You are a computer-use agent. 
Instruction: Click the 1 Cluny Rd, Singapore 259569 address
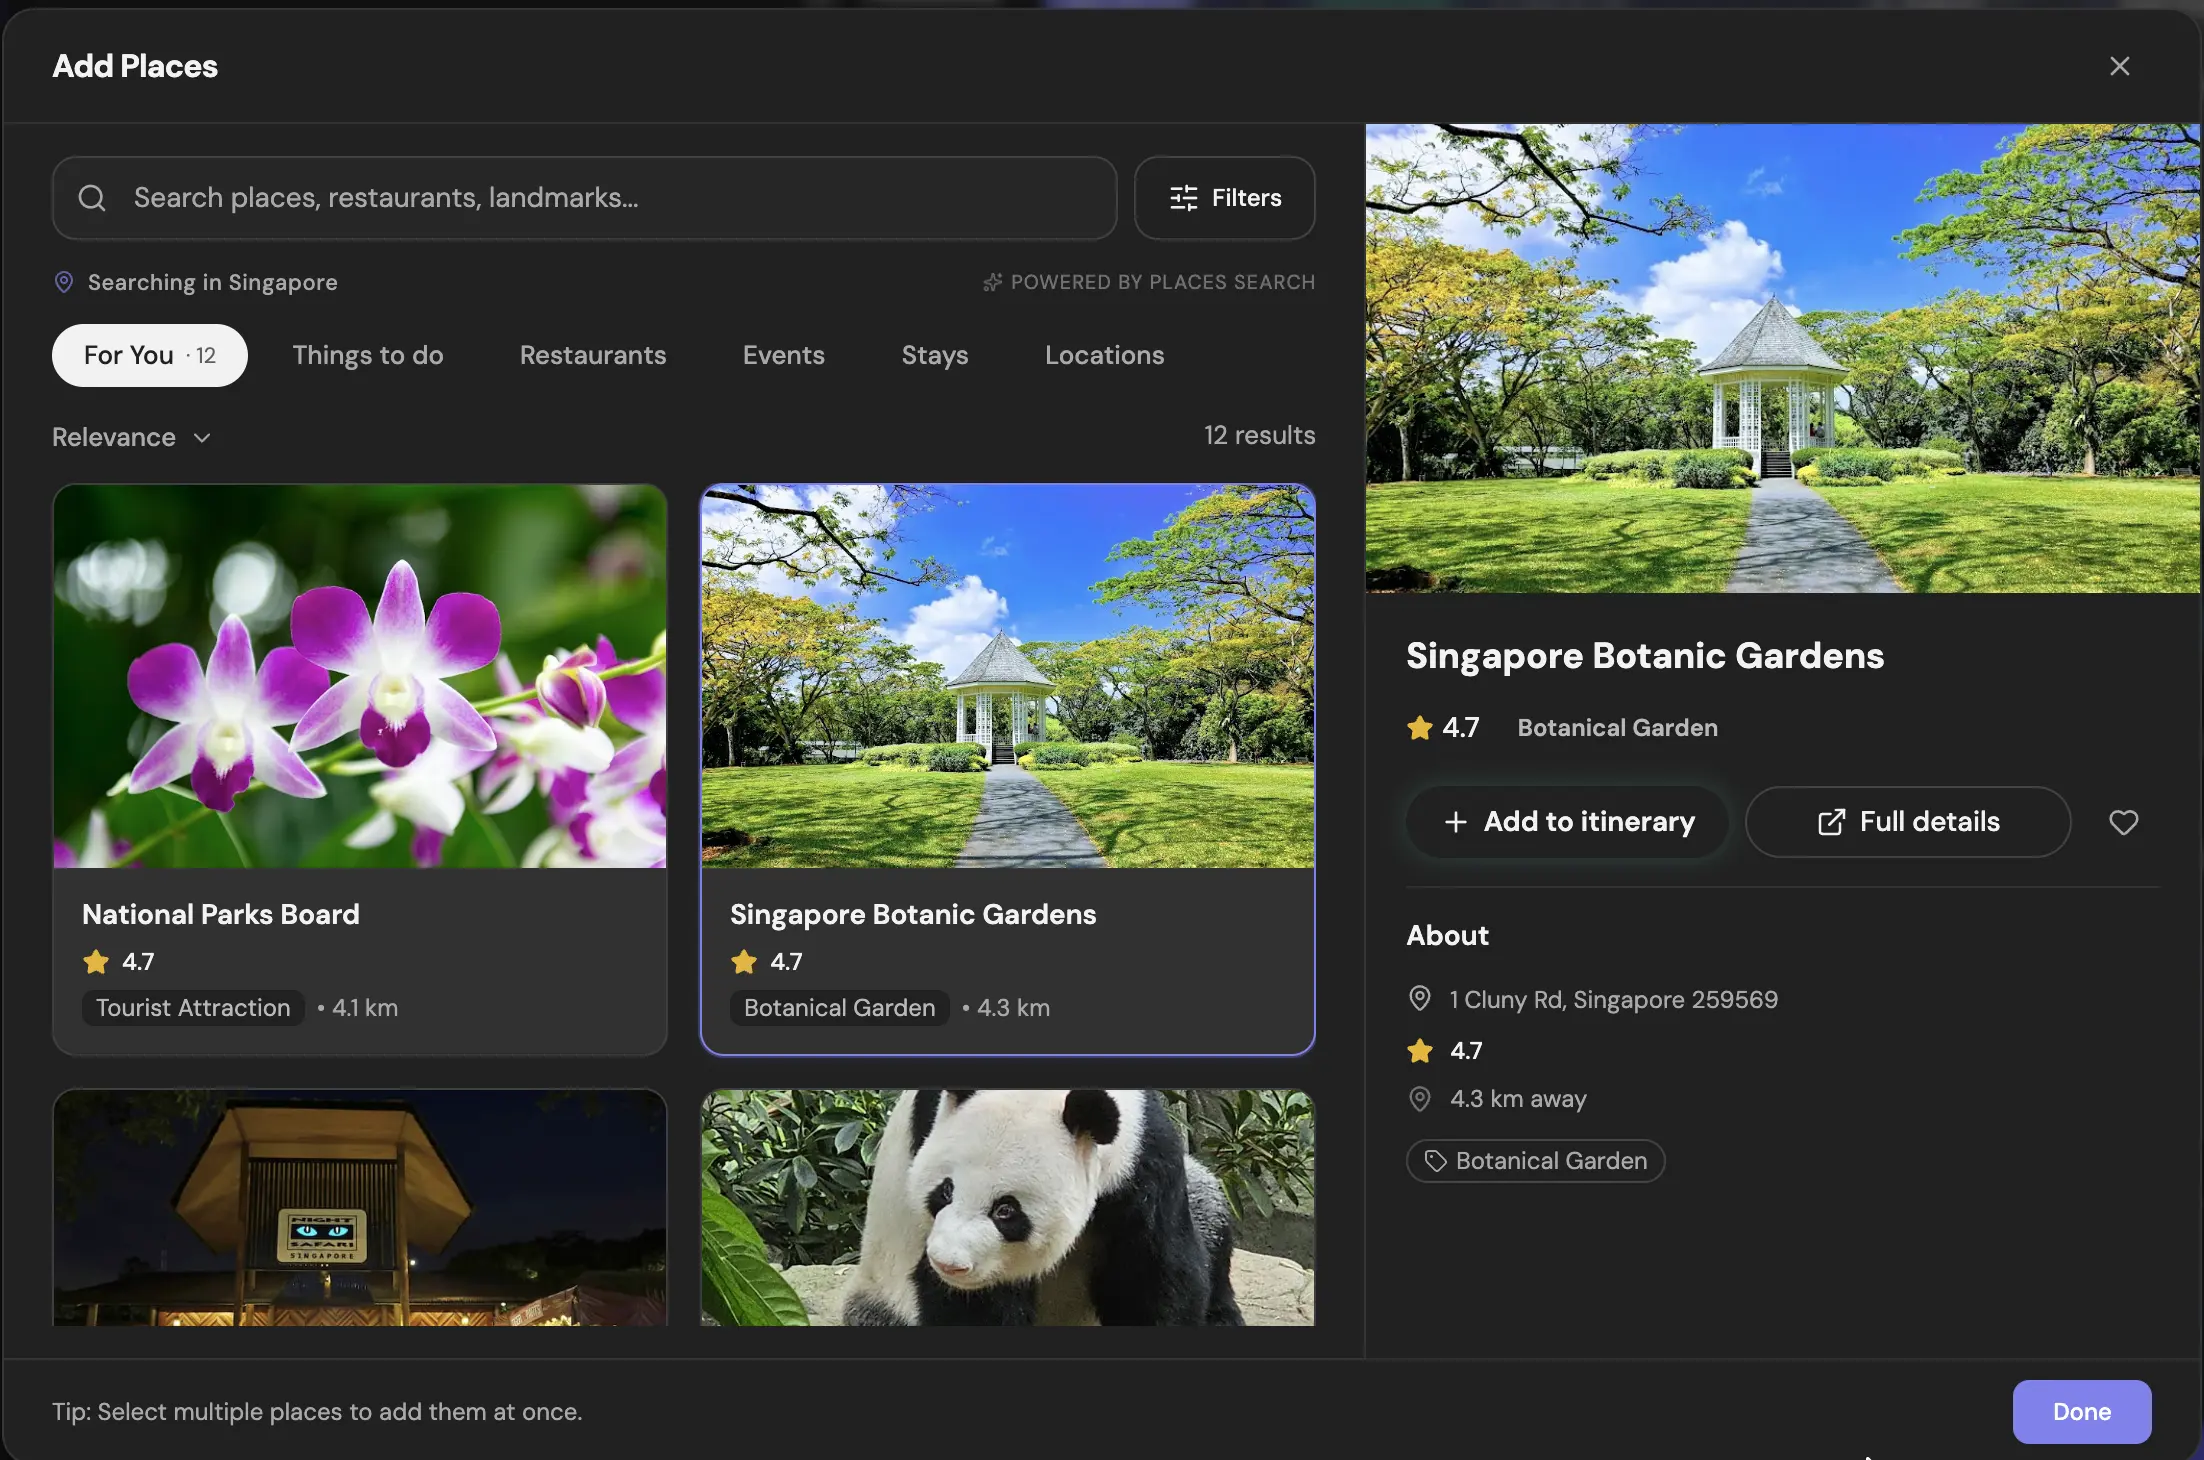[x=1613, y=999]
